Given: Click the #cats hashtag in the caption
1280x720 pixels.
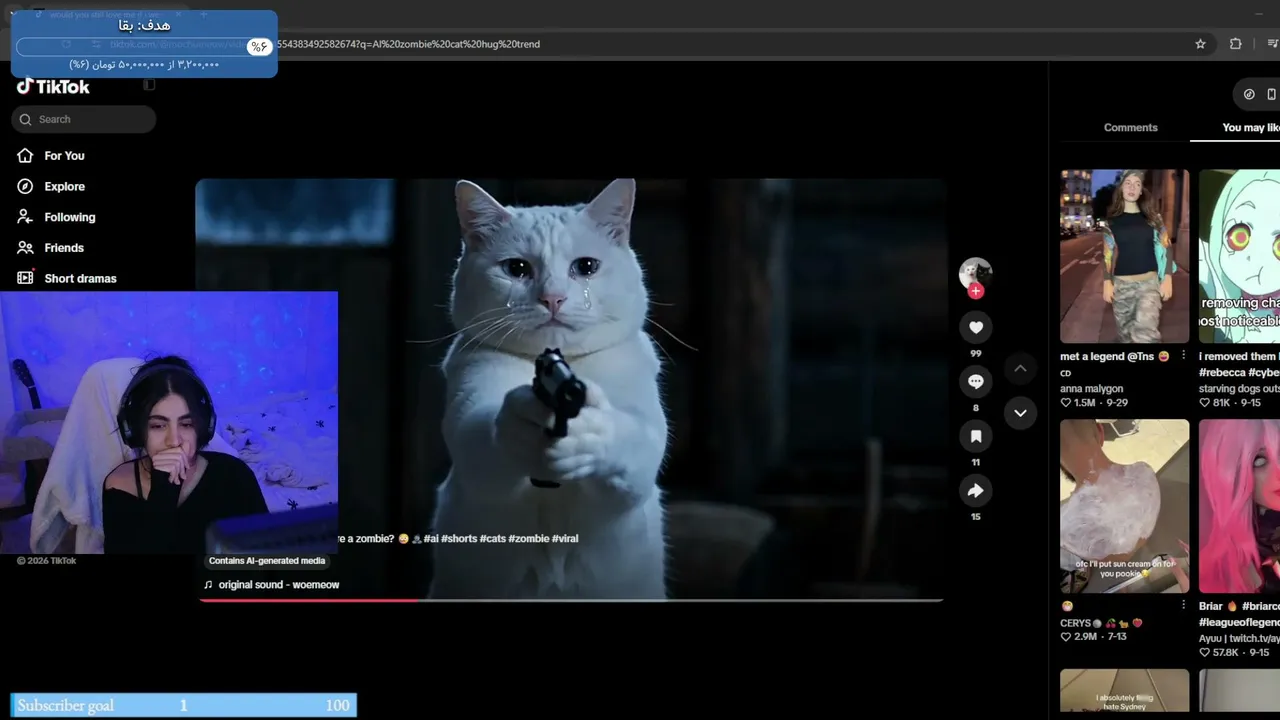Looking at the screenshot, I should [493, 539].
